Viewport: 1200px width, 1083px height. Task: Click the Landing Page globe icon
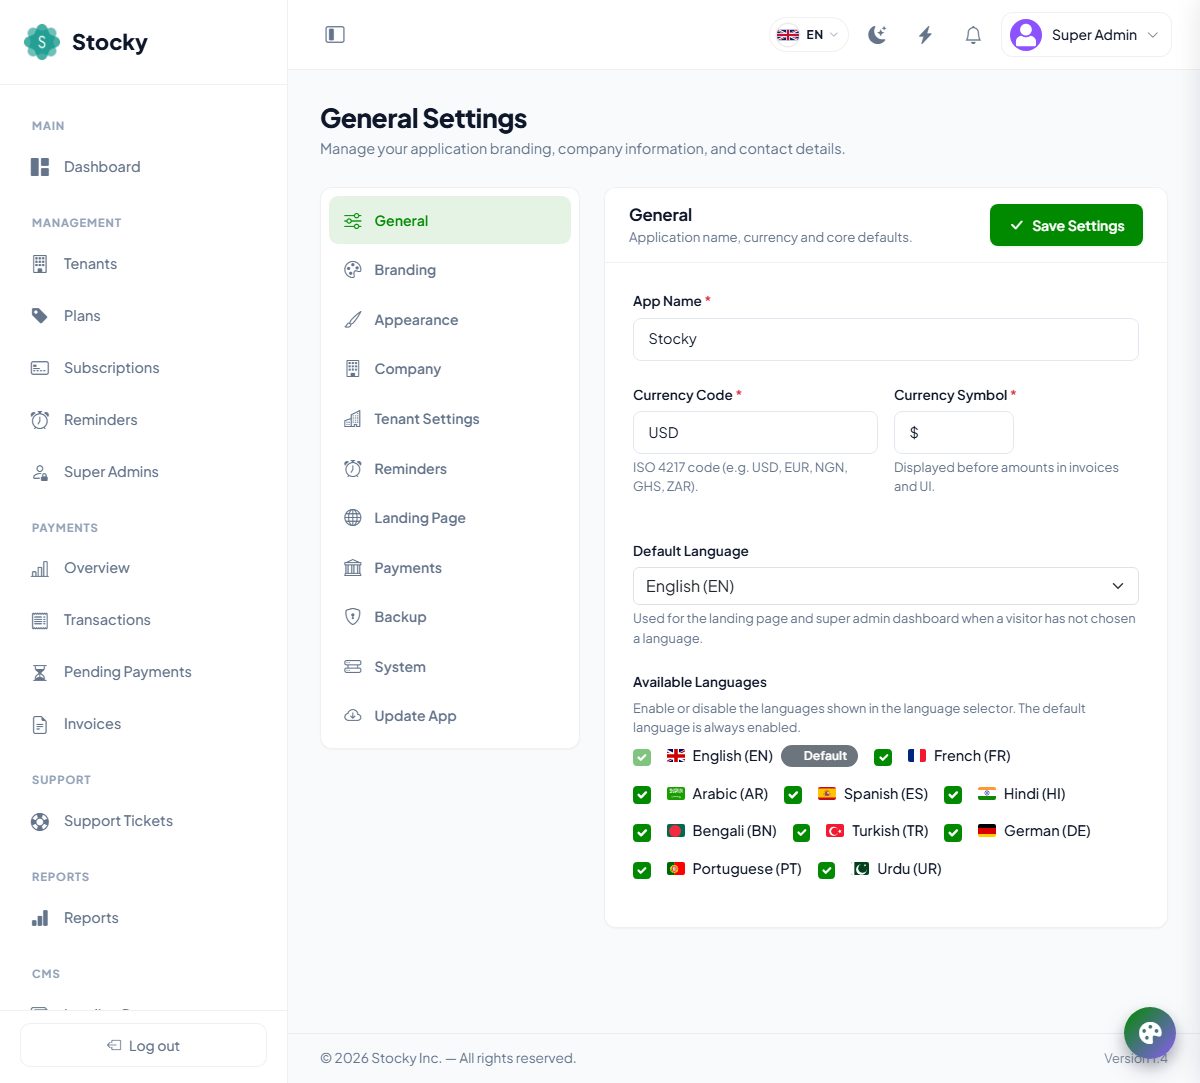353,518
